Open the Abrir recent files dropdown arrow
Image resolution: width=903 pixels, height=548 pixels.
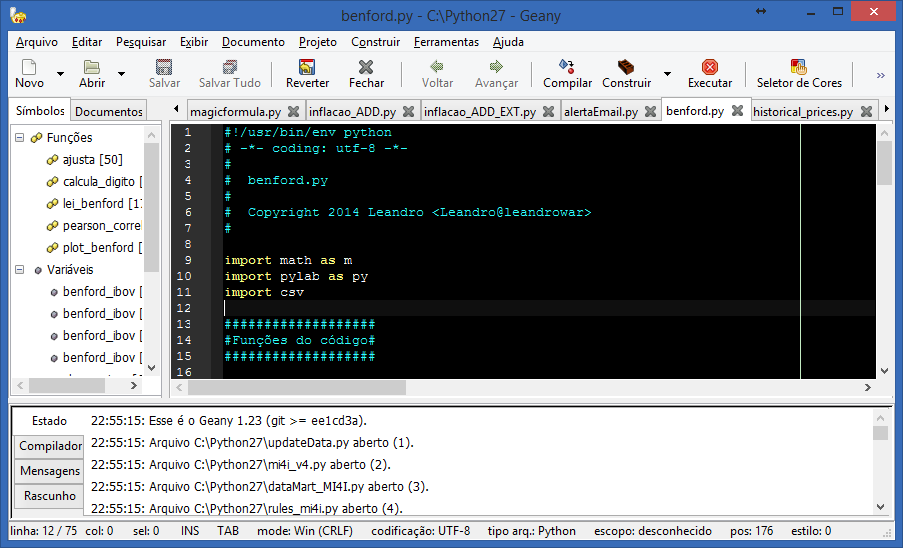tap(122, 74)
